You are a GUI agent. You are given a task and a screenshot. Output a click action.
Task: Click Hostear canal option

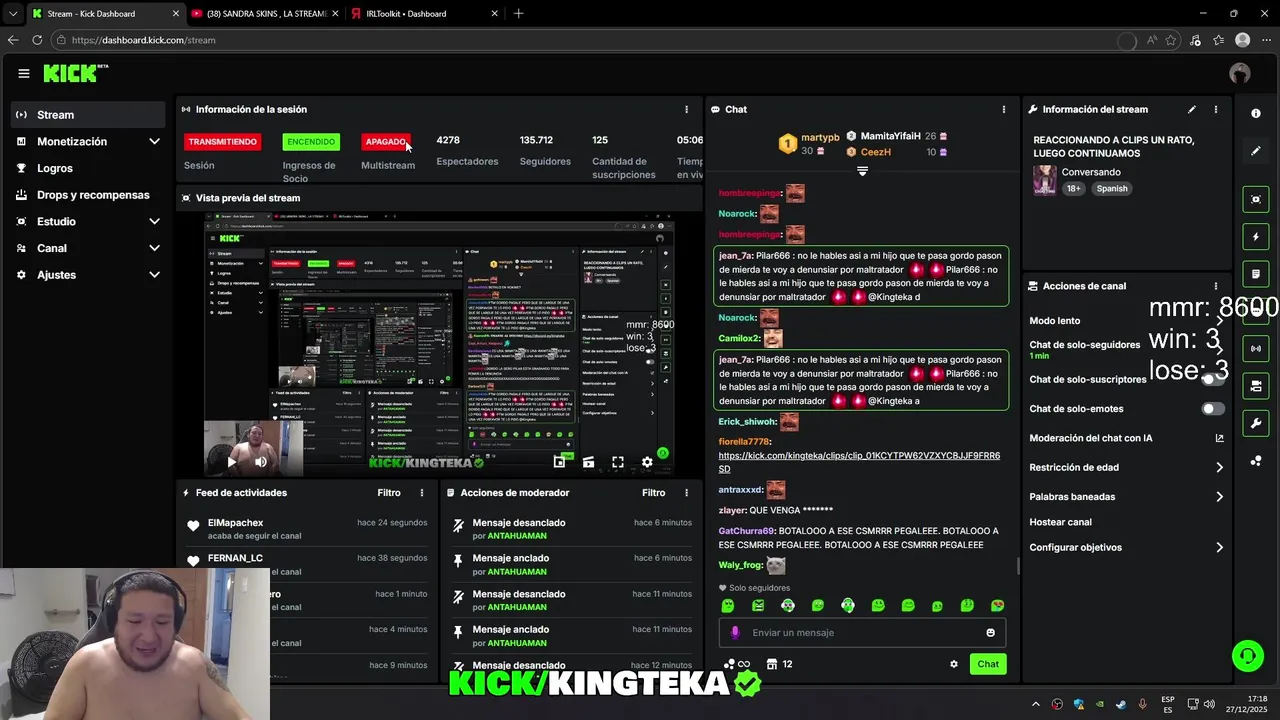click(1060, 522)
